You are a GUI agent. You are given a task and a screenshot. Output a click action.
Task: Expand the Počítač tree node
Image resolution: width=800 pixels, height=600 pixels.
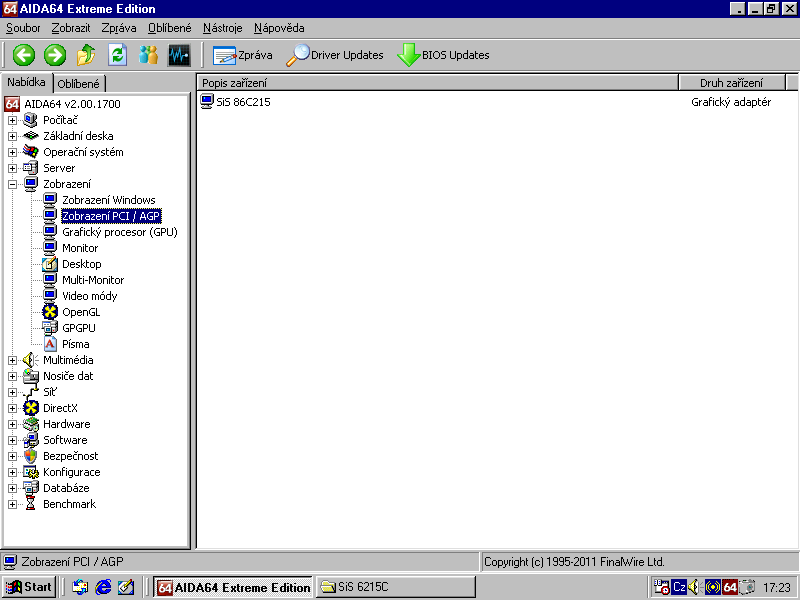pyautogui.click(x=13, y=120)
